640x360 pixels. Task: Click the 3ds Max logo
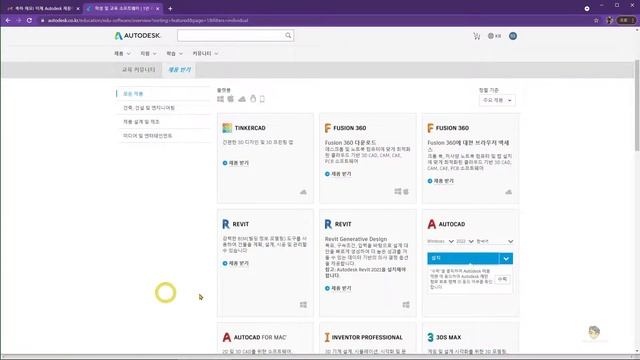[x=430, y=337]
